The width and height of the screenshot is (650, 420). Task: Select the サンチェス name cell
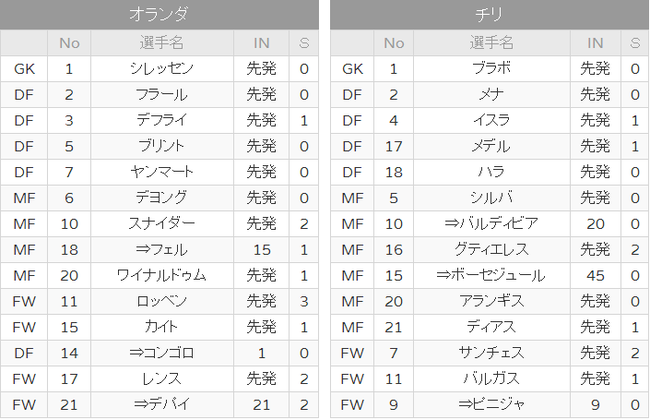(x=492, y=353)
